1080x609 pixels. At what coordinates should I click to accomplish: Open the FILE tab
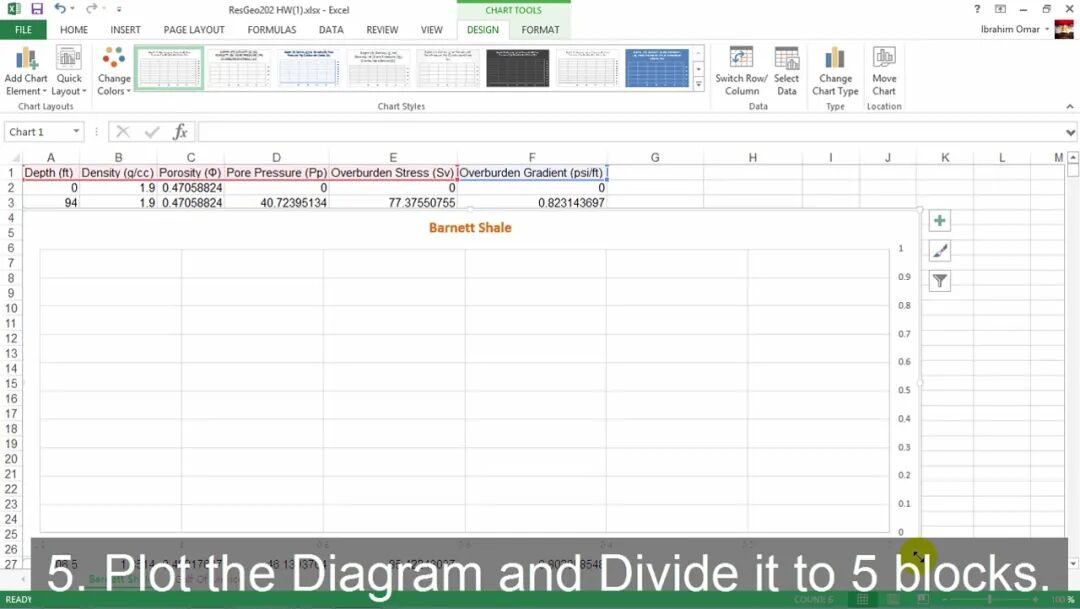(23, 30)
